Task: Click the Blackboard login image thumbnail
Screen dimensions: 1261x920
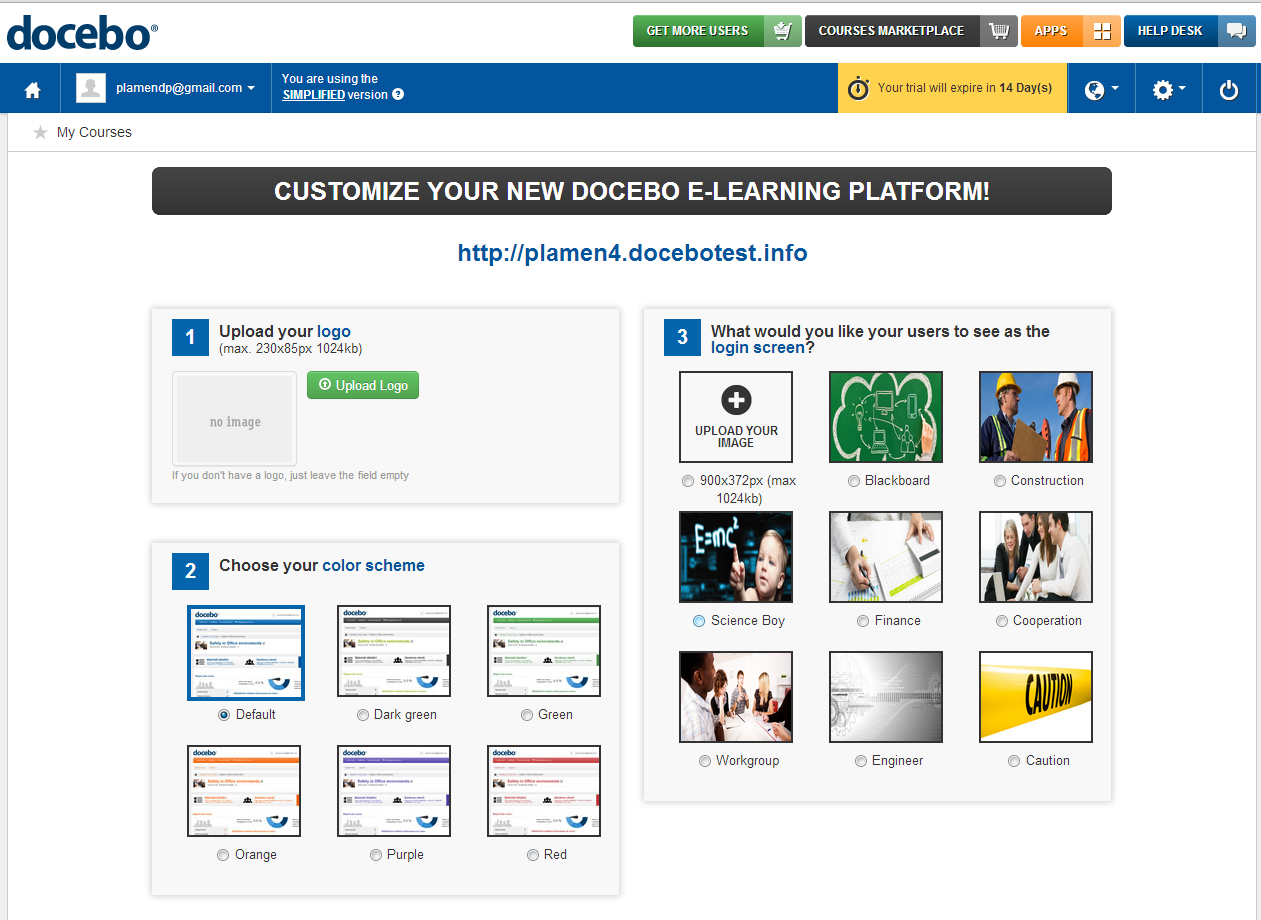Action: (886, 417)
